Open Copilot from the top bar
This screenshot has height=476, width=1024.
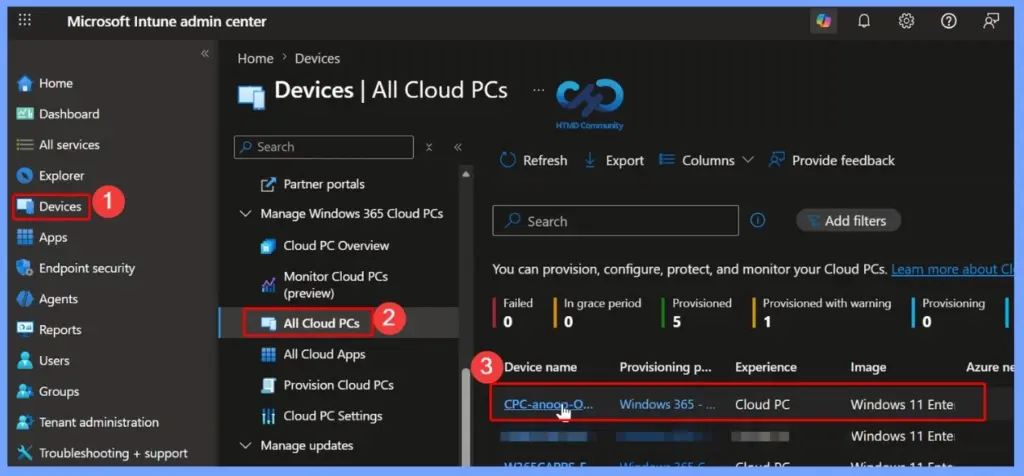pyautogui.click(x=824, y=22)
